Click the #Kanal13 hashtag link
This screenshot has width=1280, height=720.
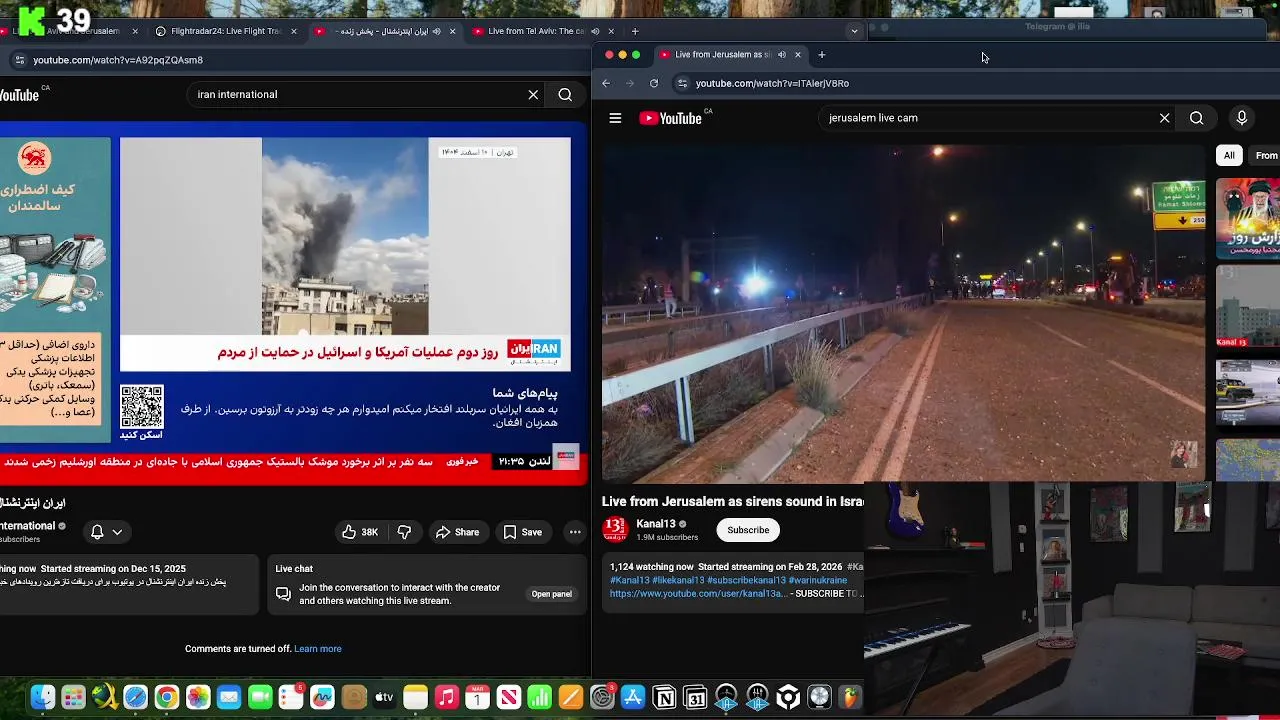click(630, 580)
